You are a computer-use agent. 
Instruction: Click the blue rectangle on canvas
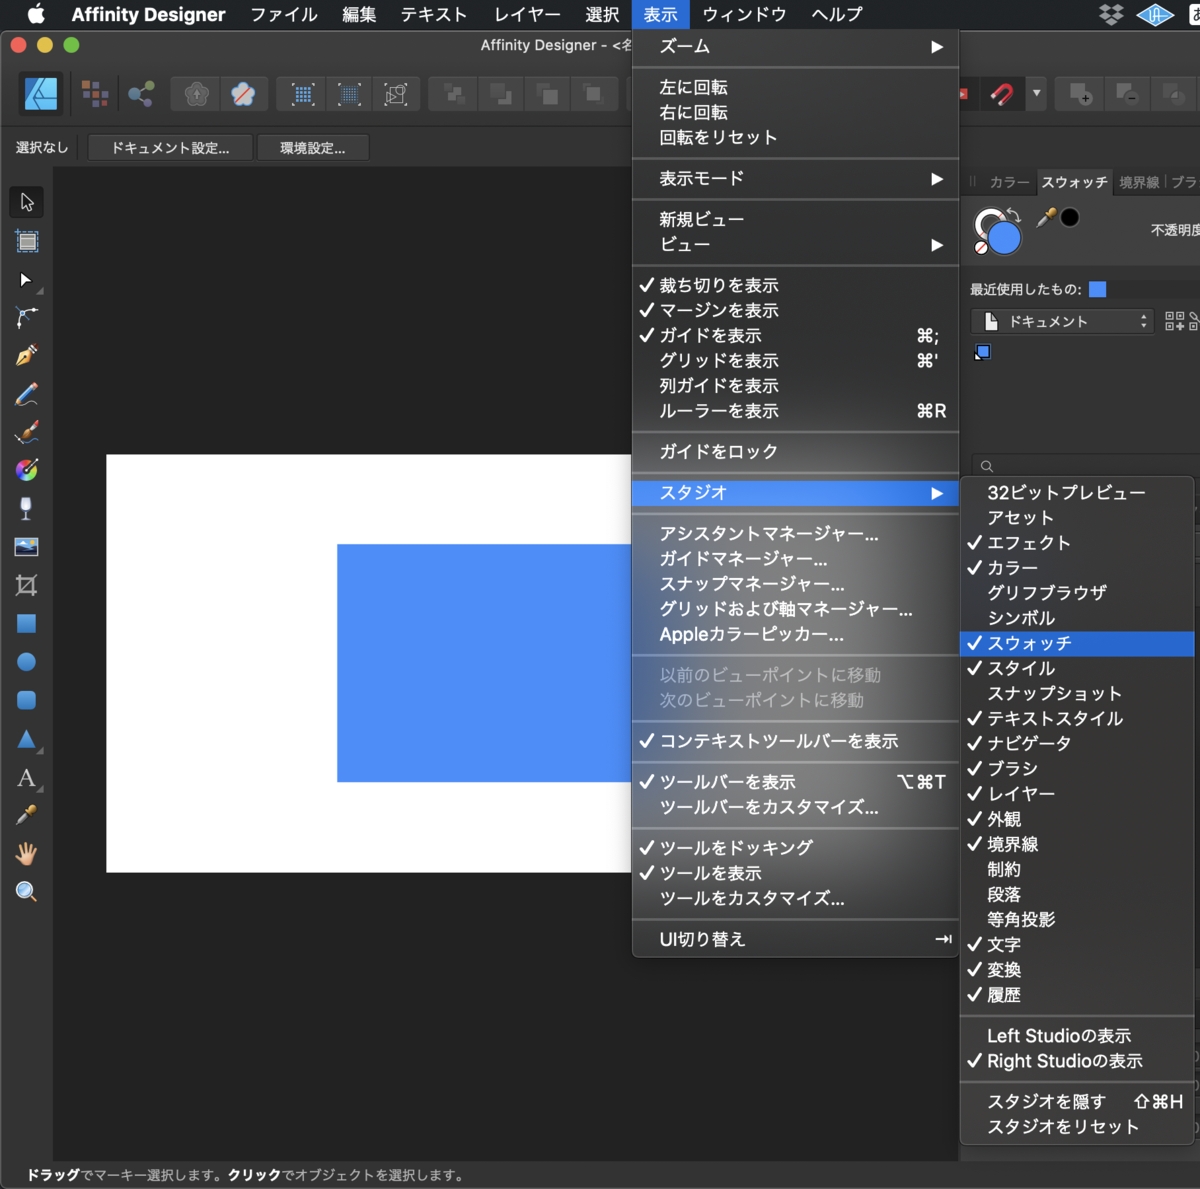pos(484,663)
